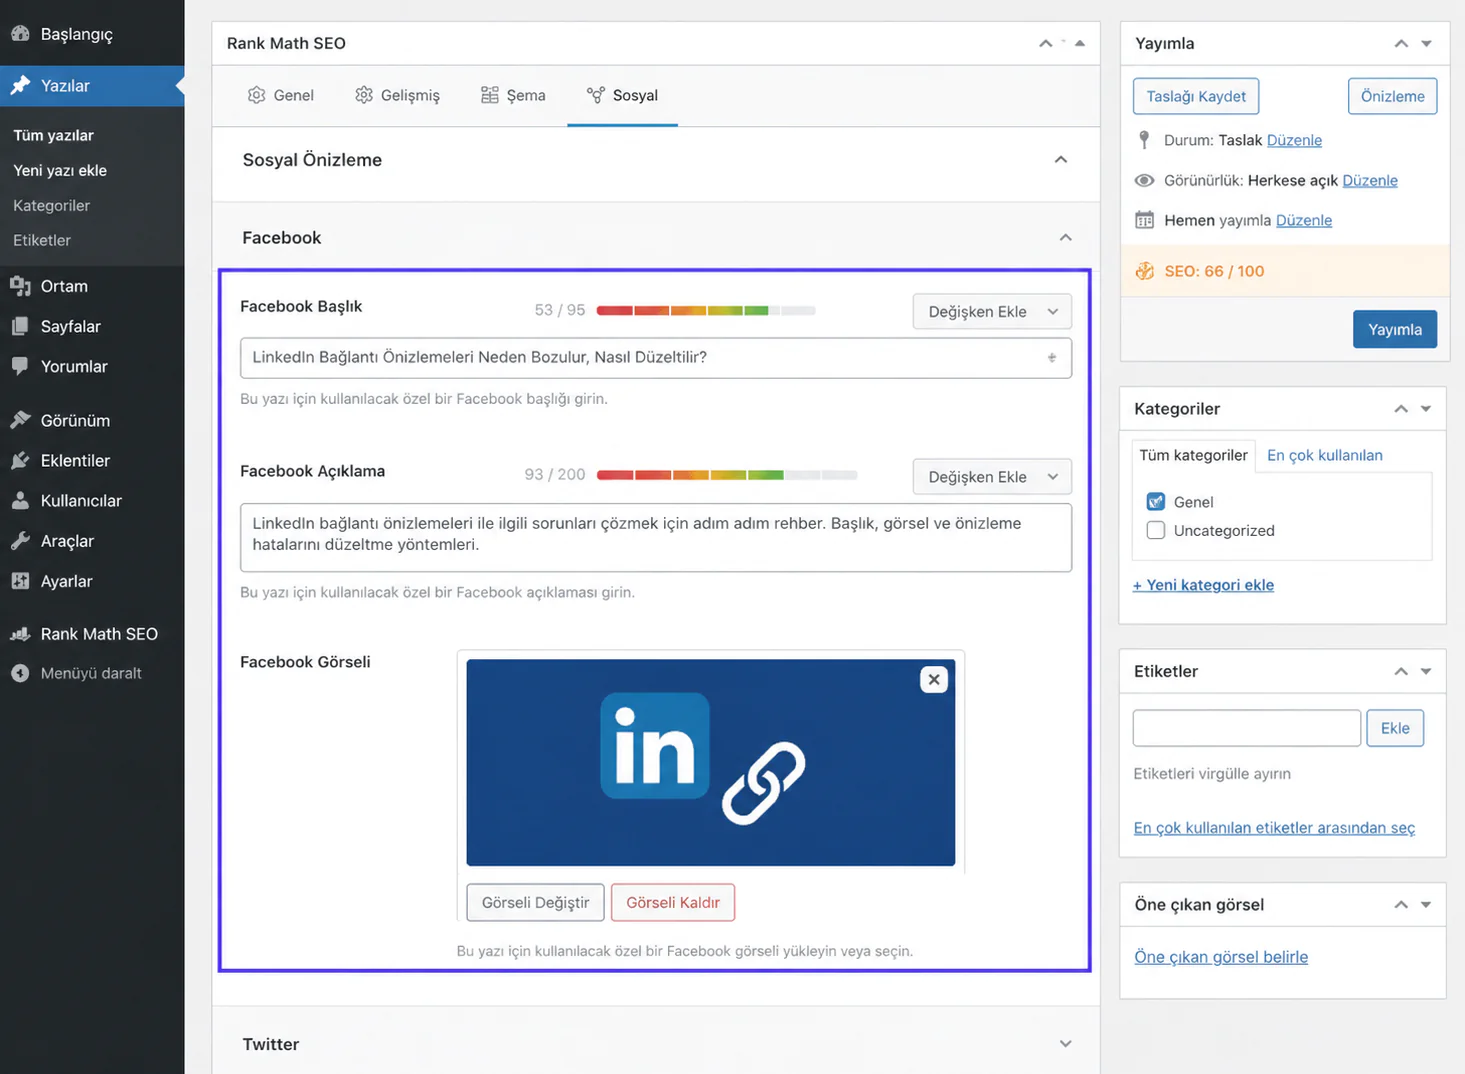Screen dimensions: 1465x1074
Task: Click Görseli Değiştir button
Action: (x=535, y=902)
